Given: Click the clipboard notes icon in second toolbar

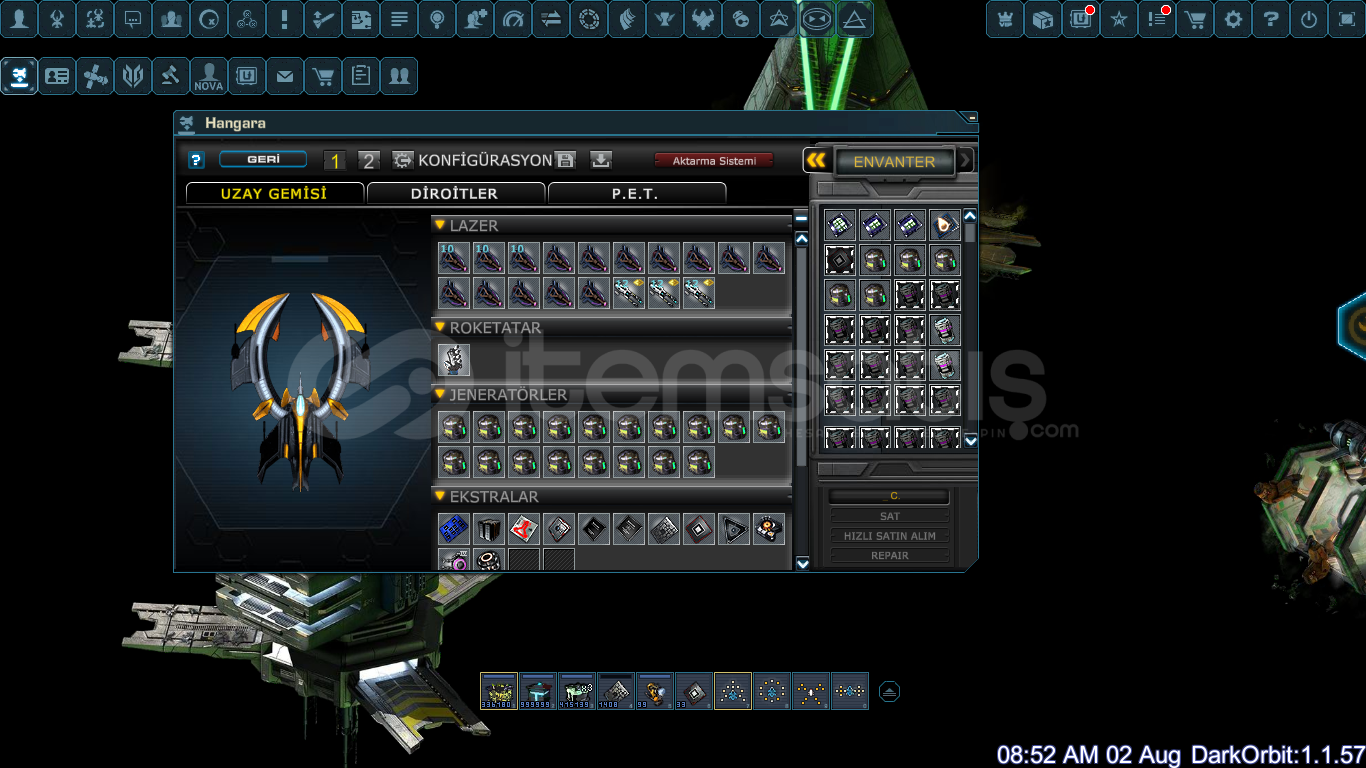Looking at the screenshot, I should point(361,76).
